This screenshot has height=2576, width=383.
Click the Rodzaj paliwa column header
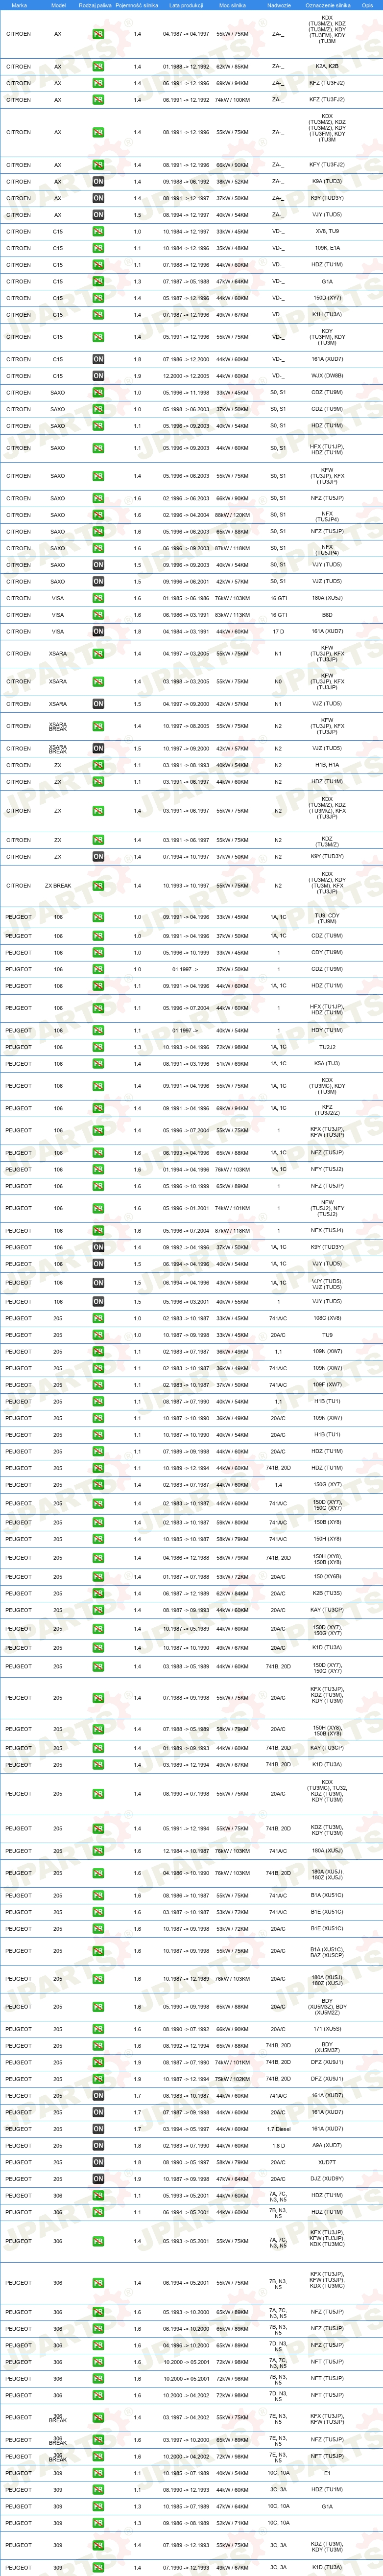click(x=96, y=5)
